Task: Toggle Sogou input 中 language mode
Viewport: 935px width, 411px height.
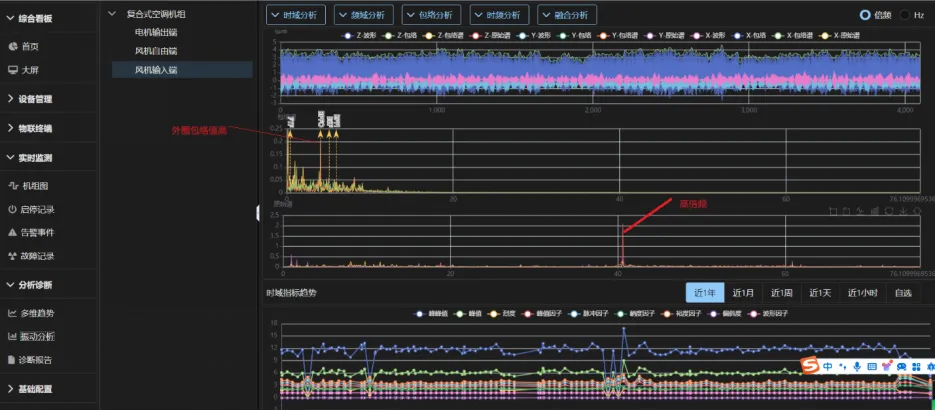Action: pyautogui.click(x=828, y=366)
